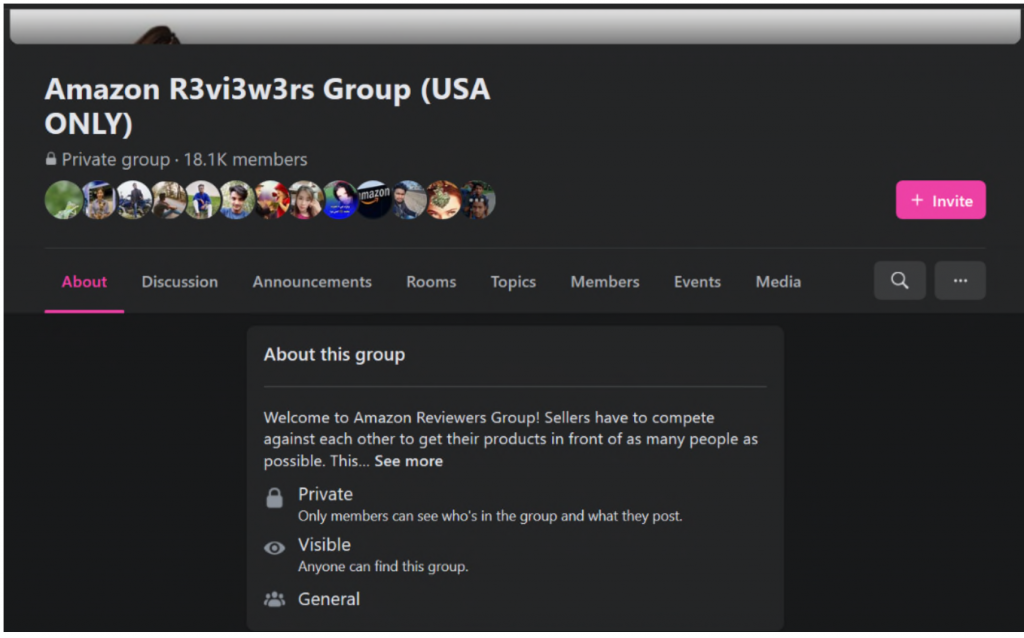Open the three-dots more options menu
1024x638 pixels.
[960, 281]
